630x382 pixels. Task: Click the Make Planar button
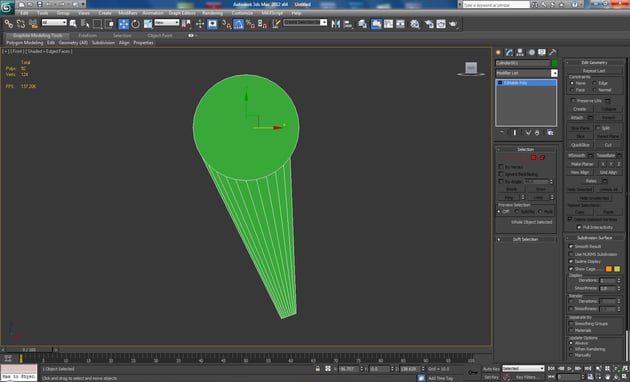pos(582,164)
